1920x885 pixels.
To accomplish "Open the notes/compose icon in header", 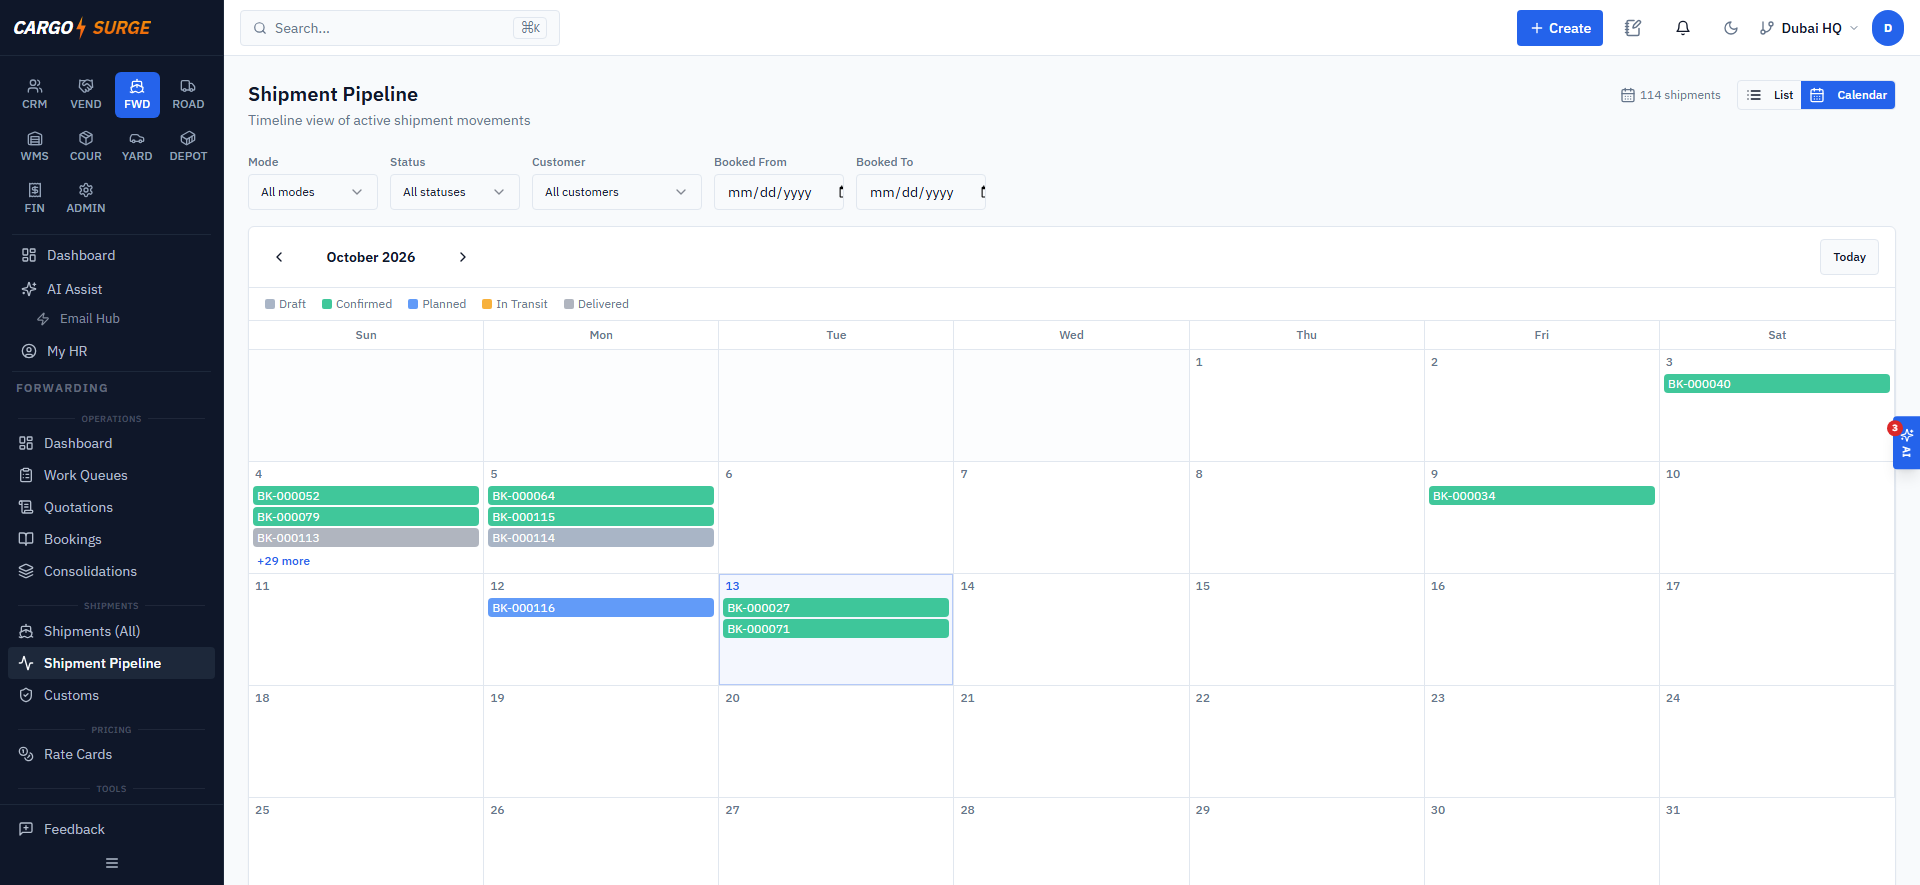I will [x=1633, y=28].
